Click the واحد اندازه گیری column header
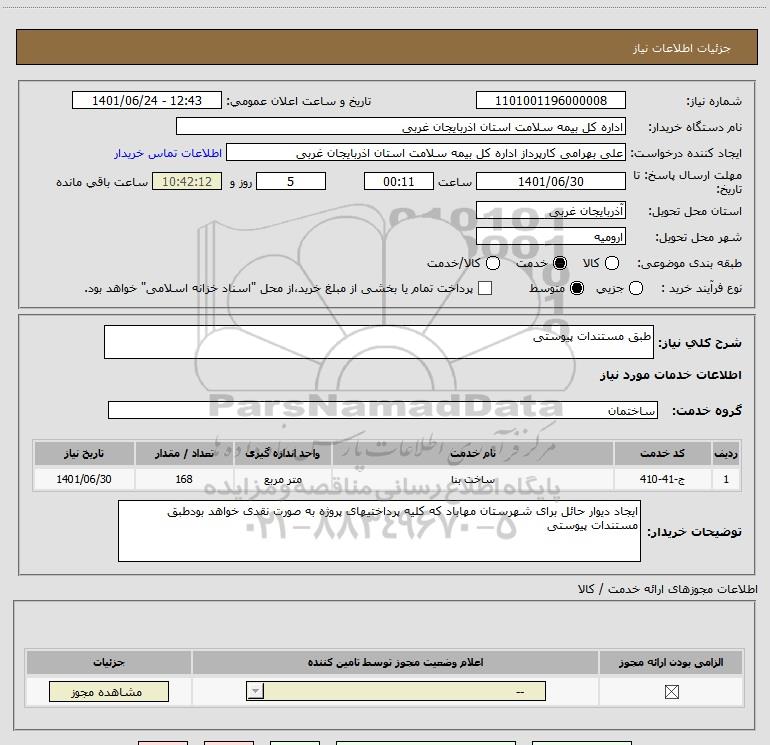 point(283,453)
